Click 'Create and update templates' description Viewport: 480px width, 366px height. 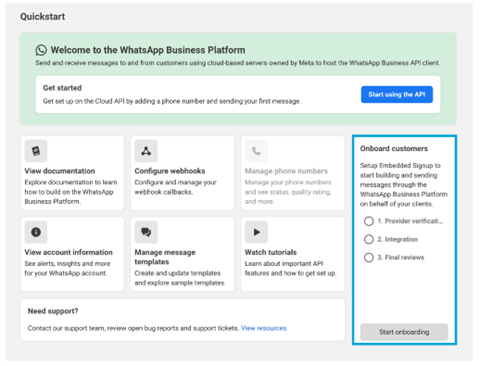pos(180,278)
